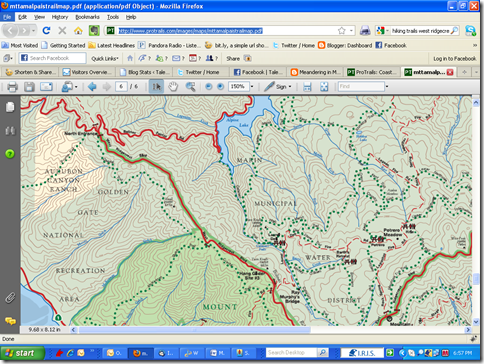
Task: Show more bookmarks with the chevron
Action: click(x=475, y=45)
